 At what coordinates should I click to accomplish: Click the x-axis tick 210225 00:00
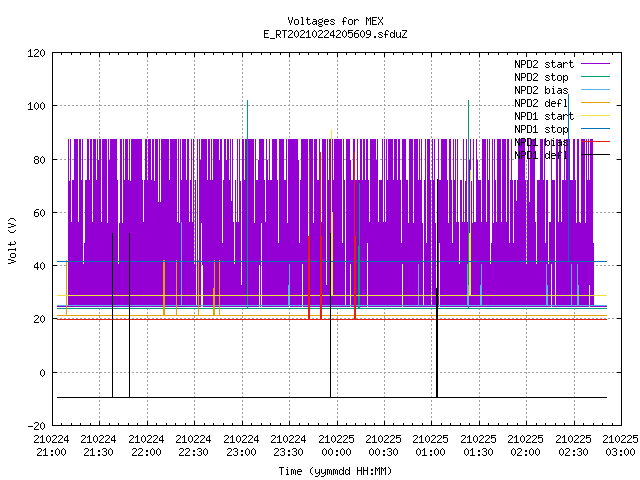click(x=336, y=446)
